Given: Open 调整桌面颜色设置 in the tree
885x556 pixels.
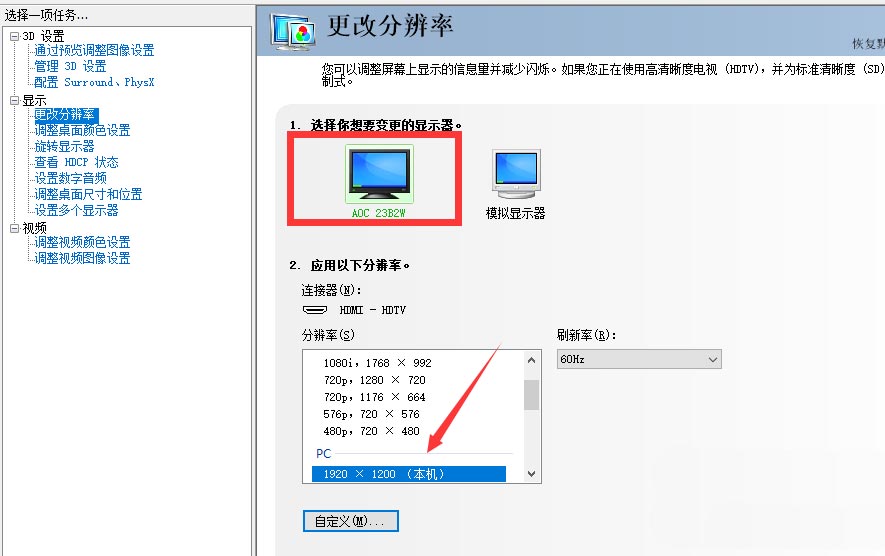Looking at the screenshot, I should point(82,130).
